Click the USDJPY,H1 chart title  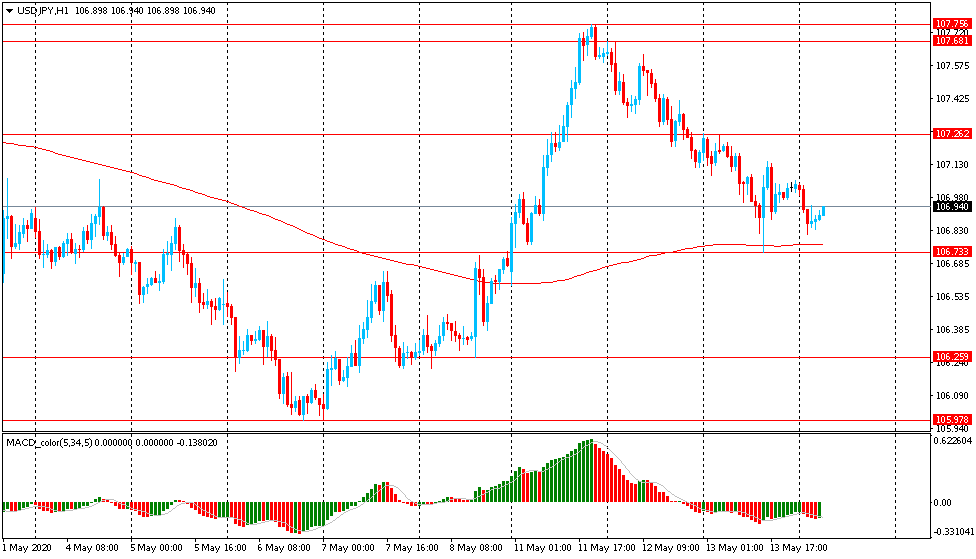[42, 11]
